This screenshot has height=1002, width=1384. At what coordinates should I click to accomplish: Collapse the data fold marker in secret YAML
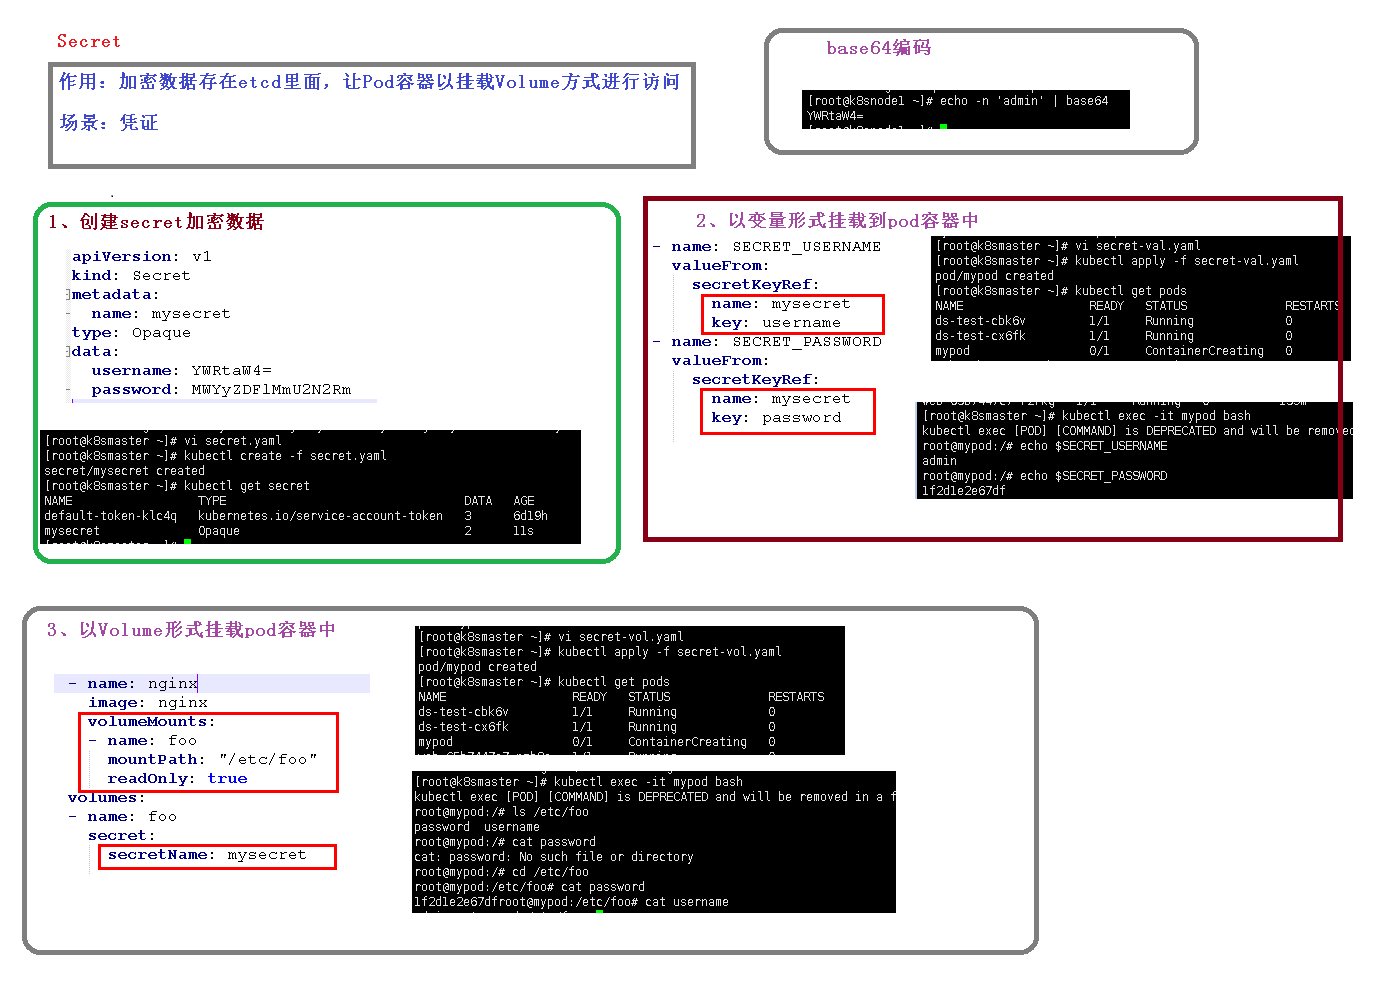point(68,352)
